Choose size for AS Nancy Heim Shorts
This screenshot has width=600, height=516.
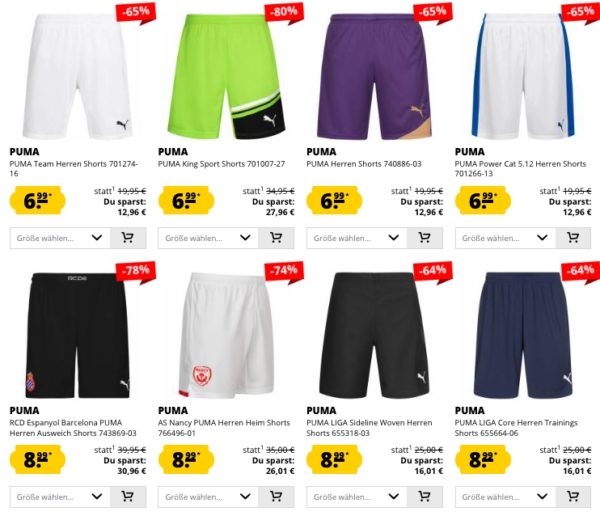(x=209, y=497)
